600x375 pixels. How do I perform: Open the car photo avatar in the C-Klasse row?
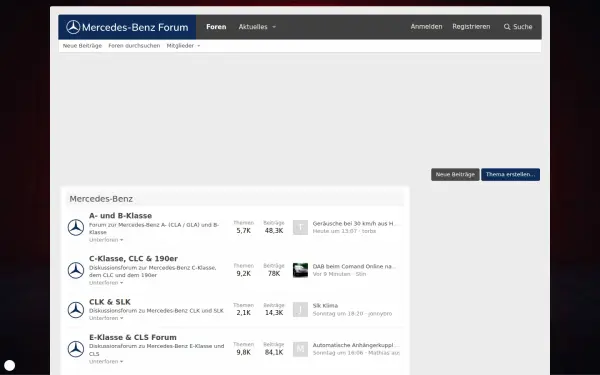coord(300,270)
